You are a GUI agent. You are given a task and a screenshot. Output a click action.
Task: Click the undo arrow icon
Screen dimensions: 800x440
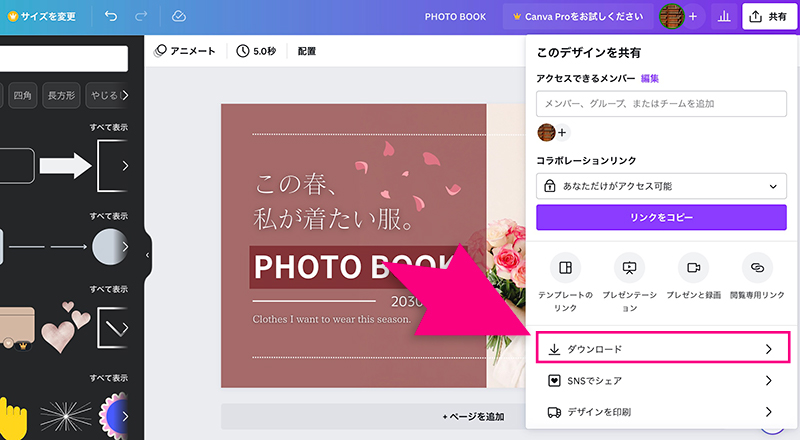[x=110, y=17]
